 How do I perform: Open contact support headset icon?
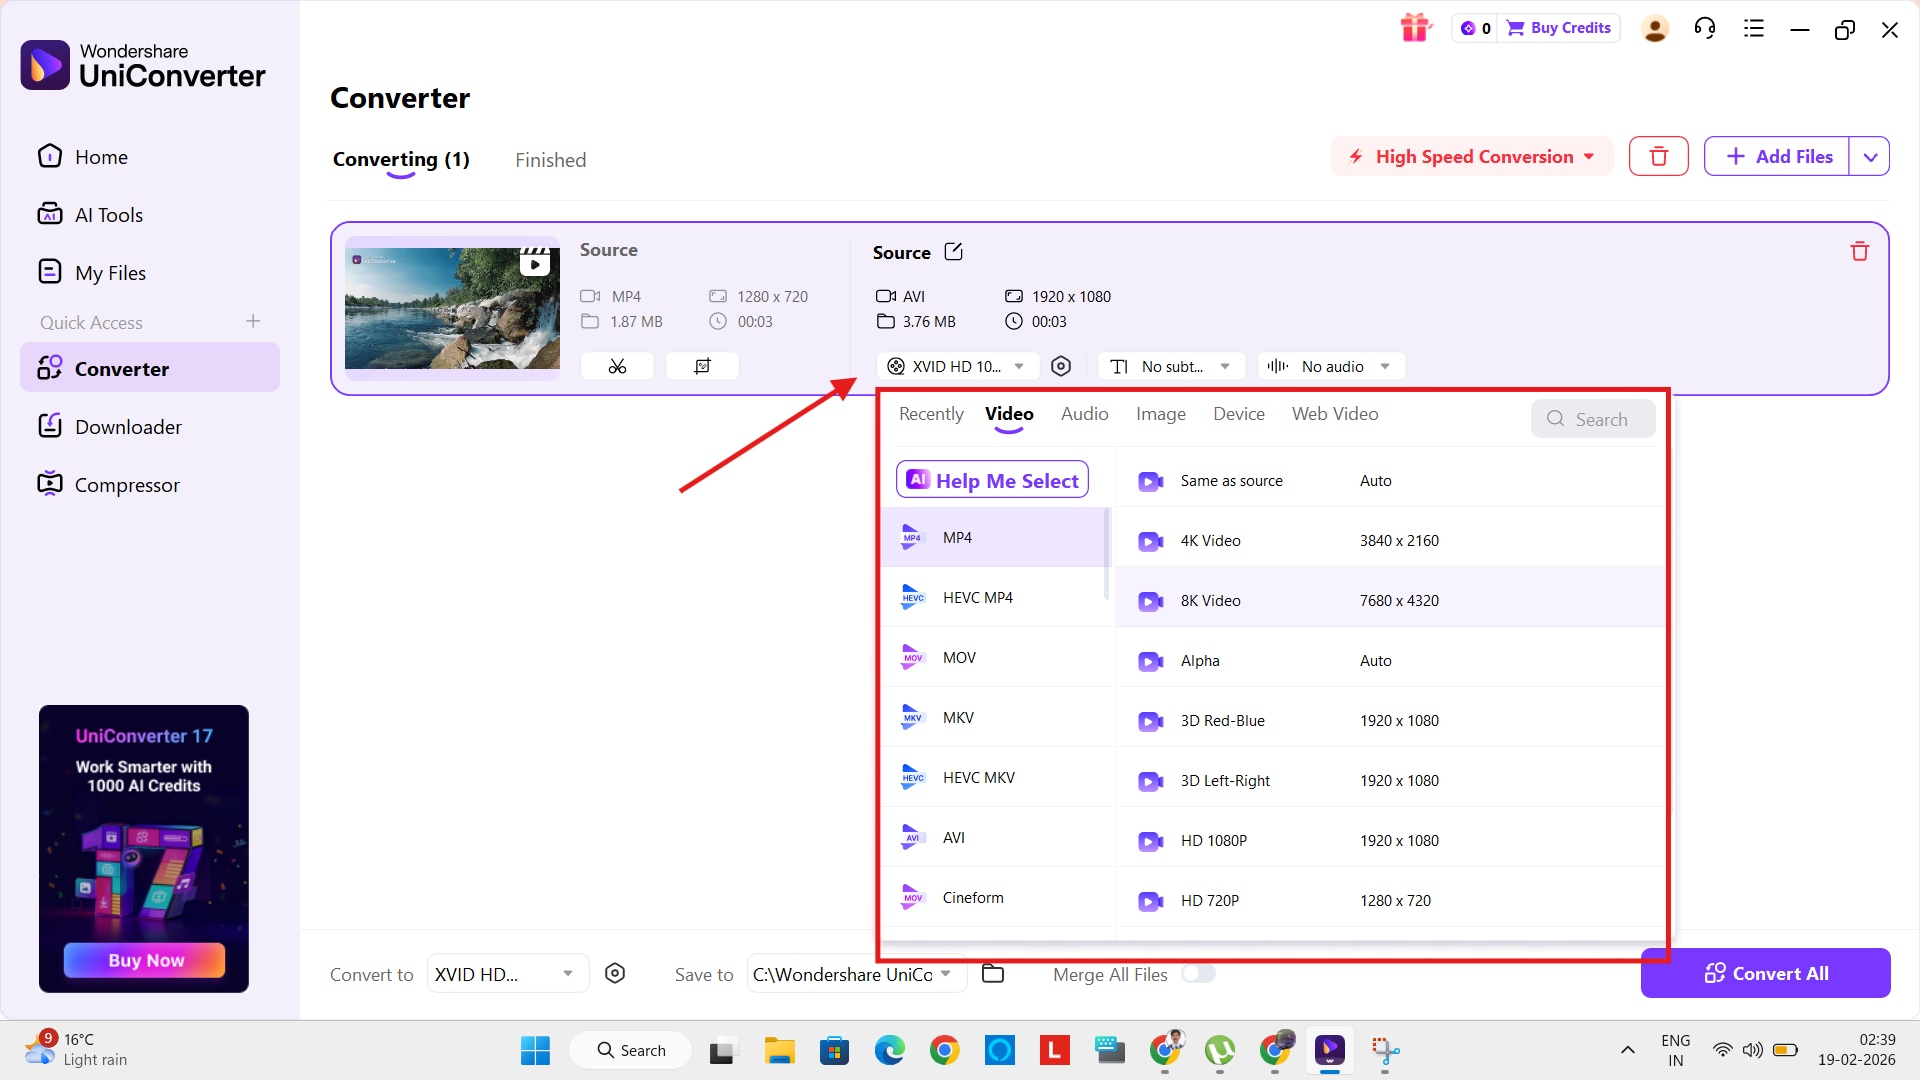(x=1705, y=28)
